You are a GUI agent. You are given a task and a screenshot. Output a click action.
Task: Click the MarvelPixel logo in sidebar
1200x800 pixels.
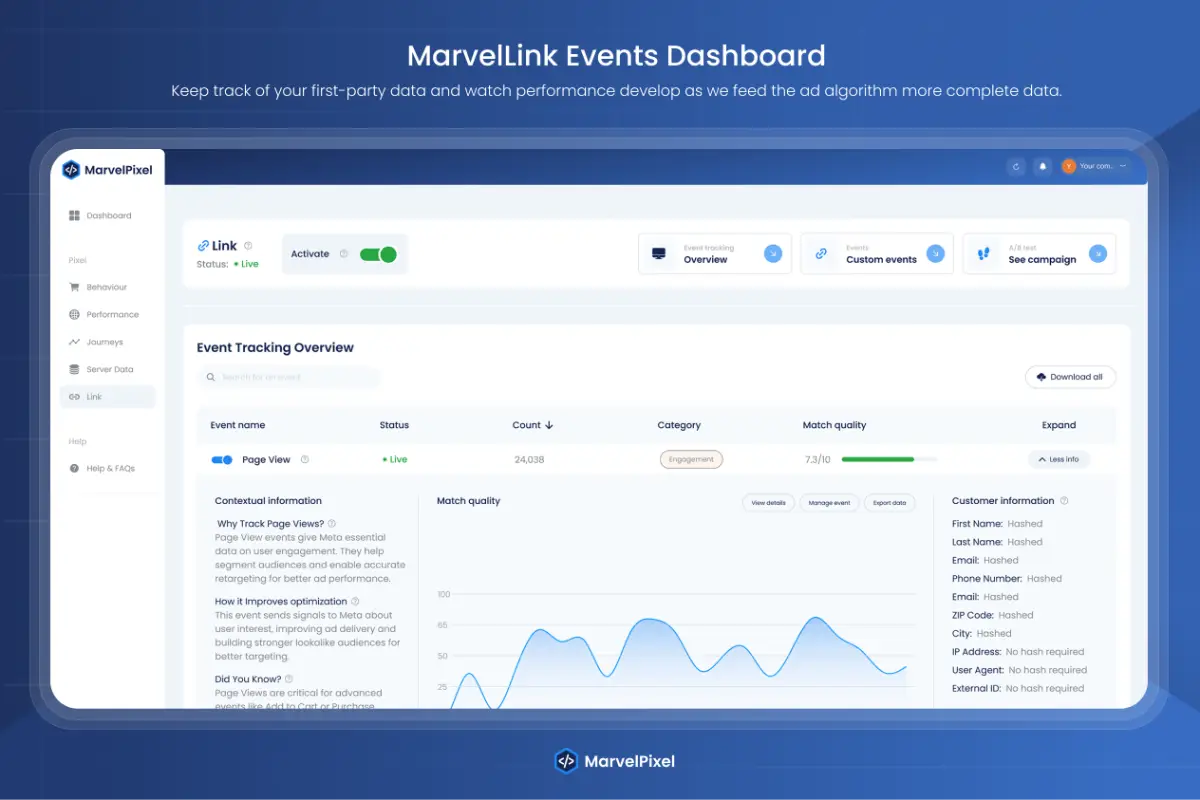tap(108, 170)
